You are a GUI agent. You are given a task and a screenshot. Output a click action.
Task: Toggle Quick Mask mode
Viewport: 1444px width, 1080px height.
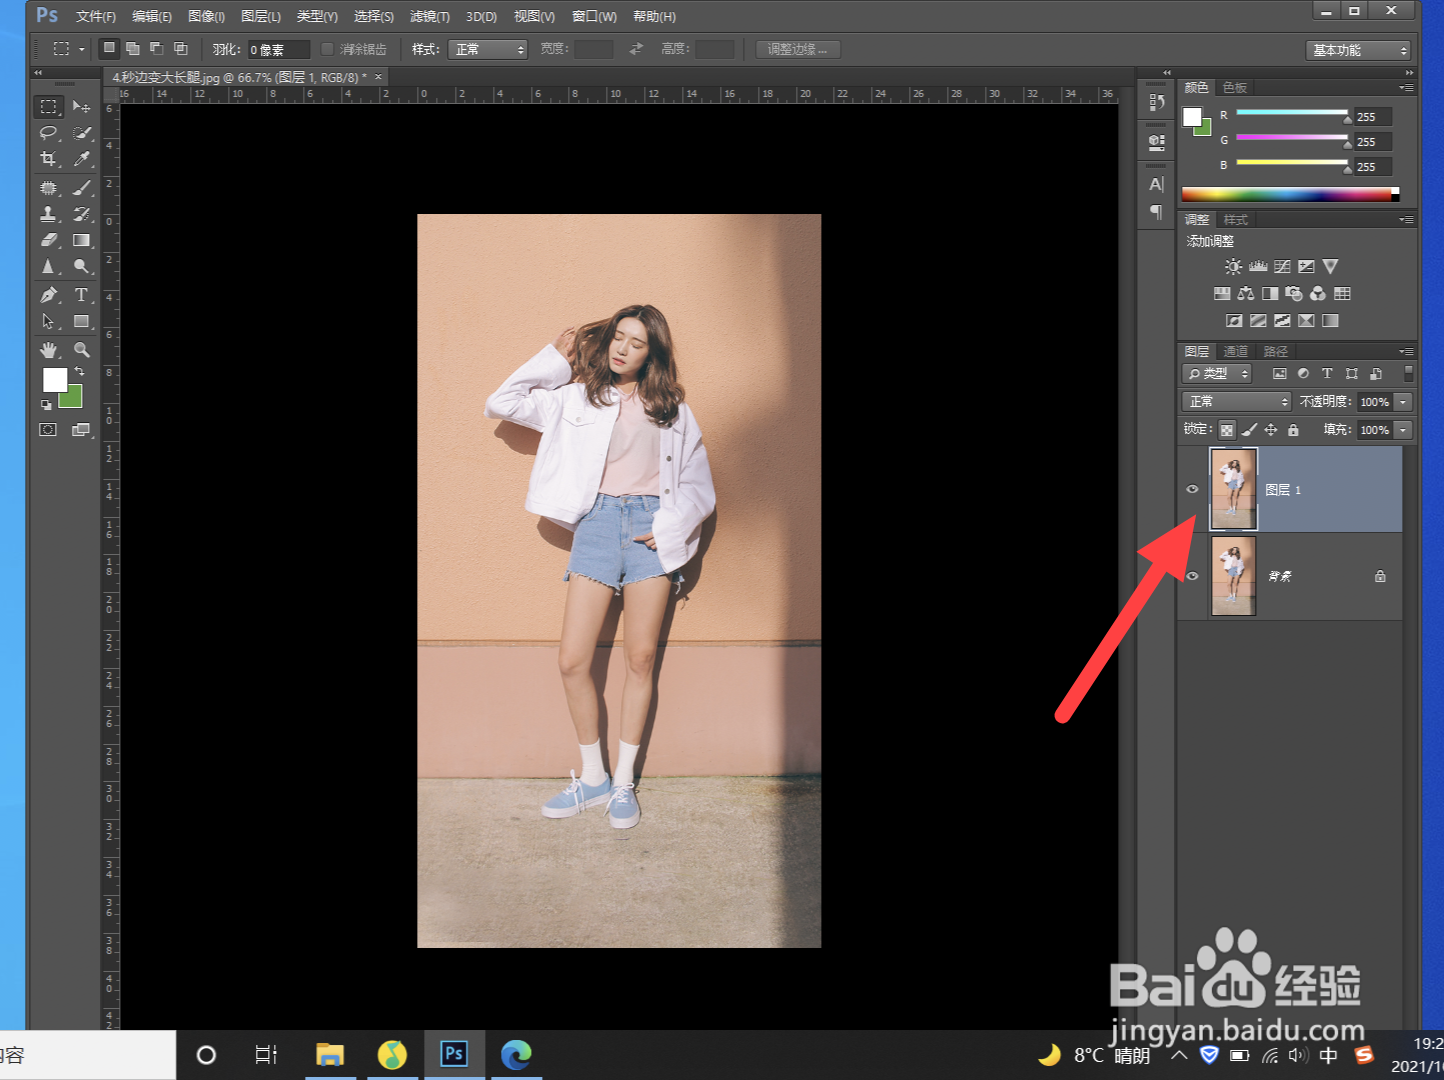pos(48,430)
